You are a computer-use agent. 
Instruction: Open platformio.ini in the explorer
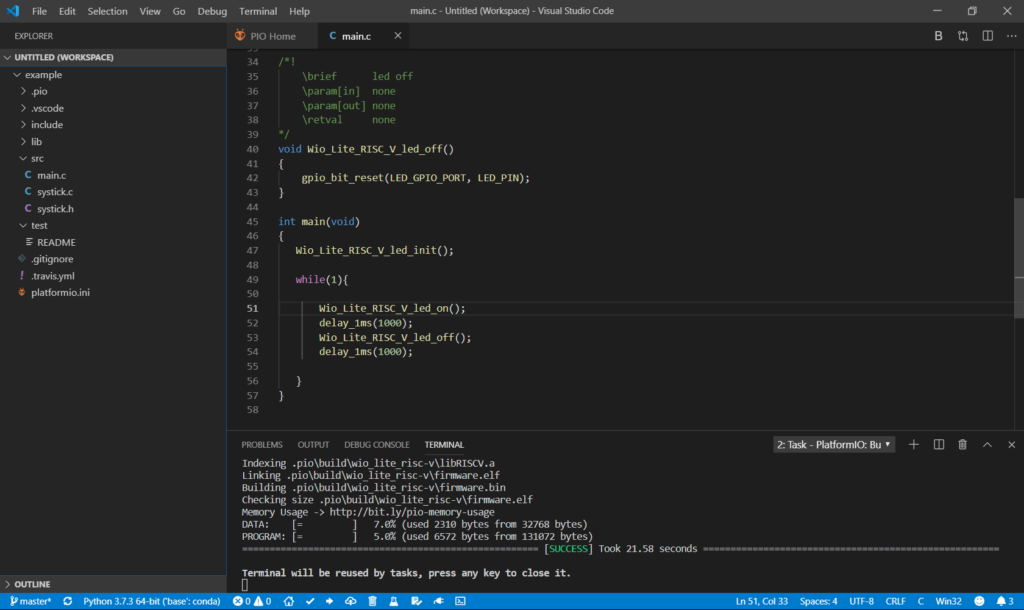60,293
